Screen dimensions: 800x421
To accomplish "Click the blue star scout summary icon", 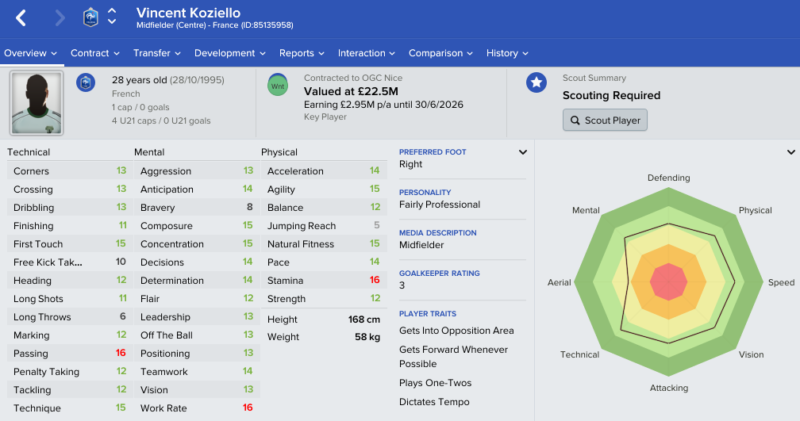I will click(536, 82).
